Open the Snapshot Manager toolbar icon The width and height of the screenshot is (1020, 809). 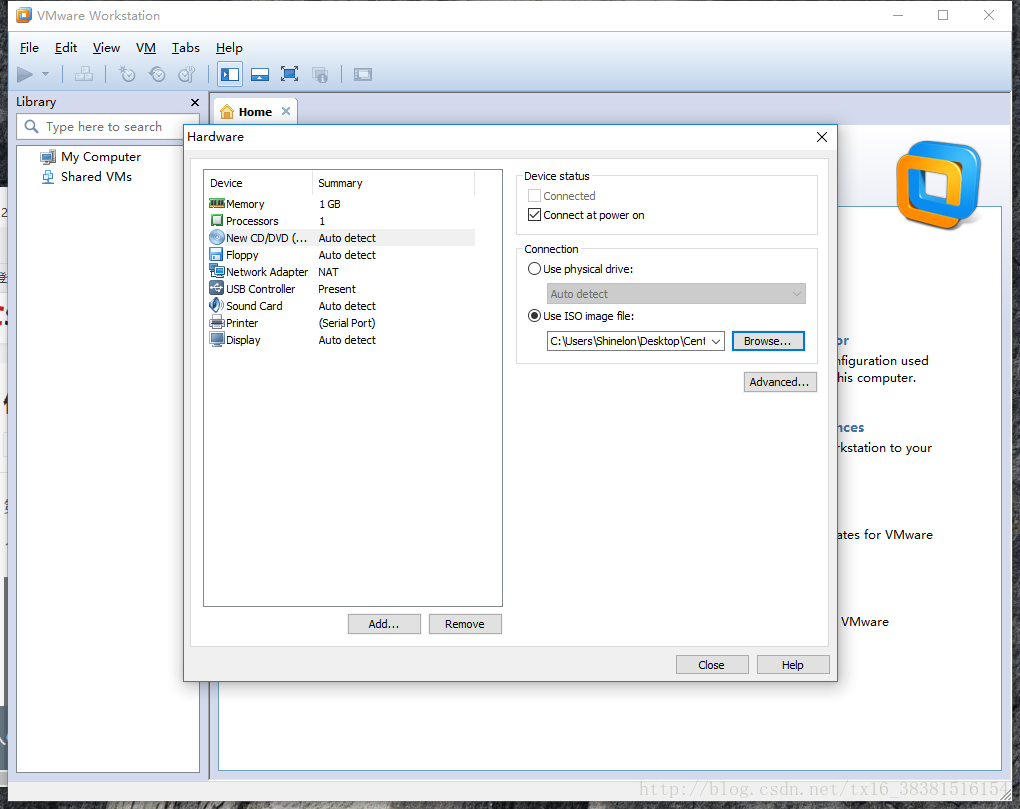click(187, 74)
